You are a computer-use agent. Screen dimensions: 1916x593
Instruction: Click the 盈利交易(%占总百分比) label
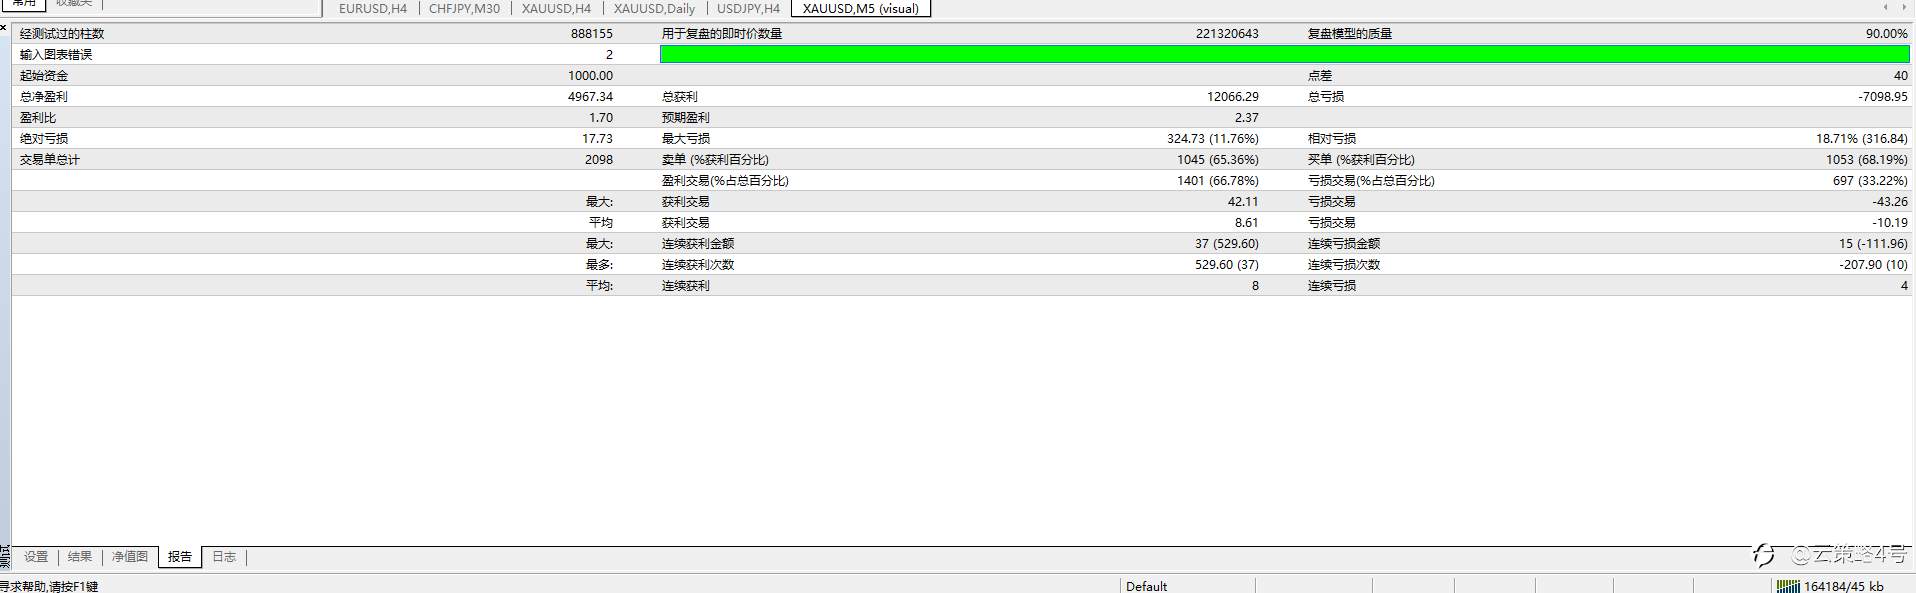tap(725, 180)
